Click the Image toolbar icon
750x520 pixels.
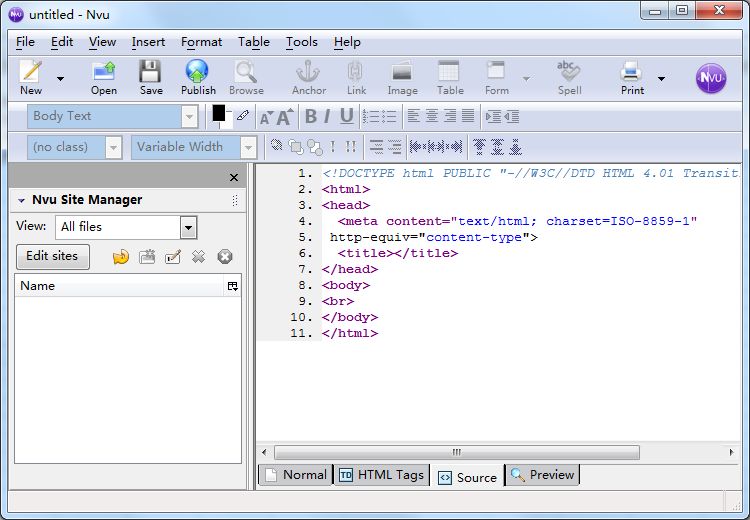coord(402,77)
